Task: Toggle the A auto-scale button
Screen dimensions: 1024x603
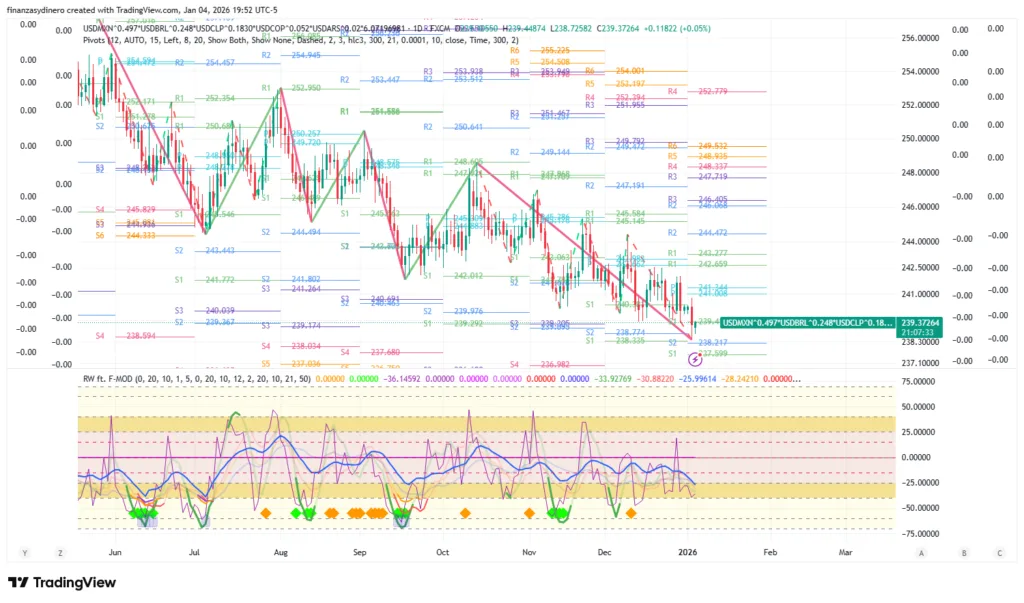Action: 921,552
